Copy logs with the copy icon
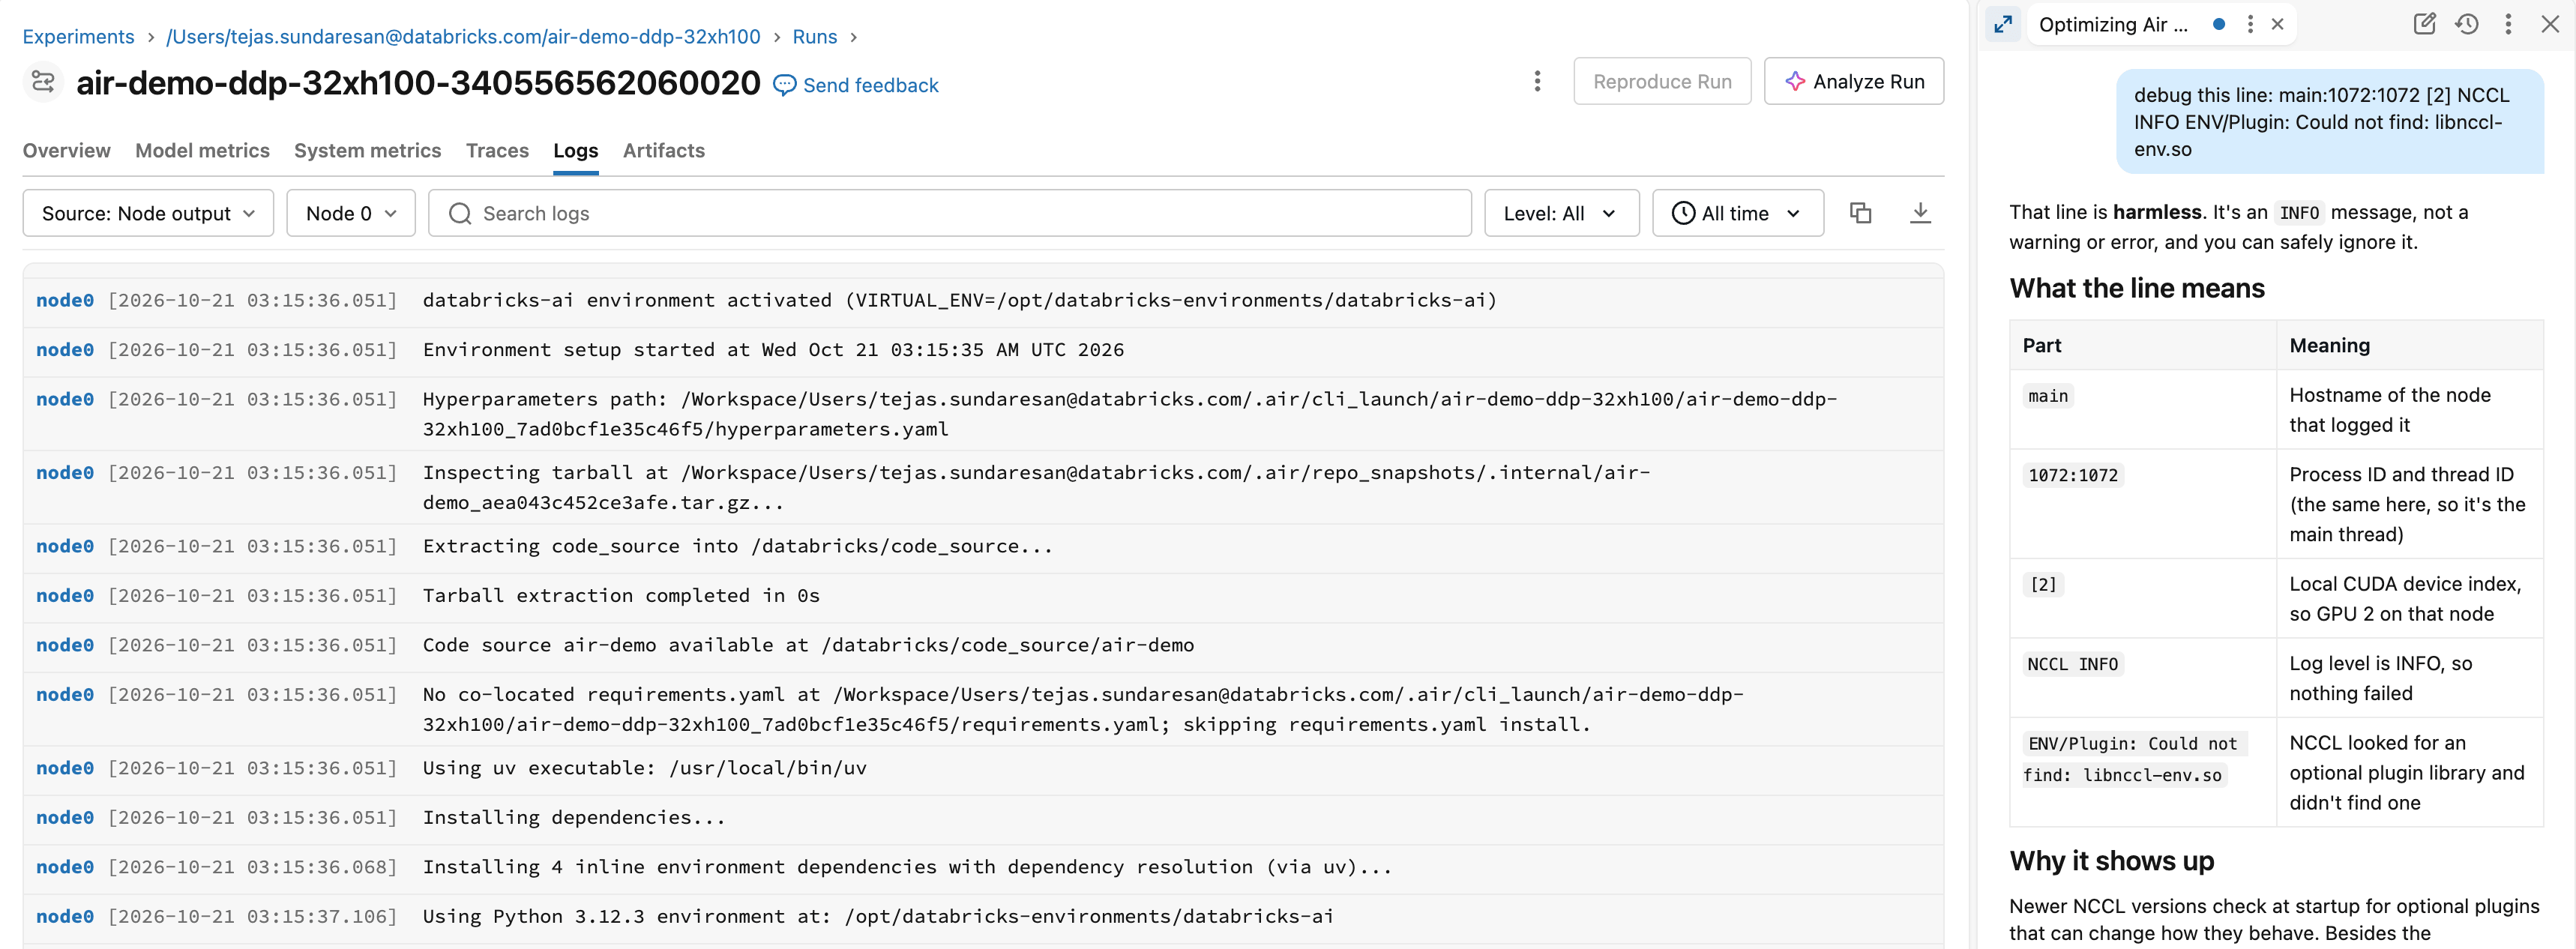2576x949 pixels. click(x=1860, y=213)
